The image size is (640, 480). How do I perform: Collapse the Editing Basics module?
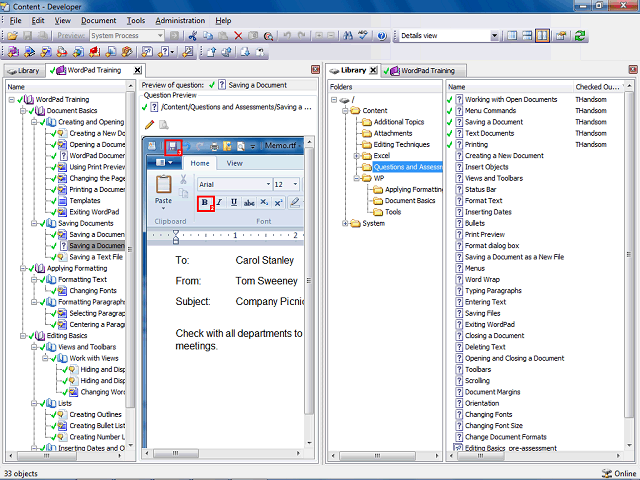point(23,336)
